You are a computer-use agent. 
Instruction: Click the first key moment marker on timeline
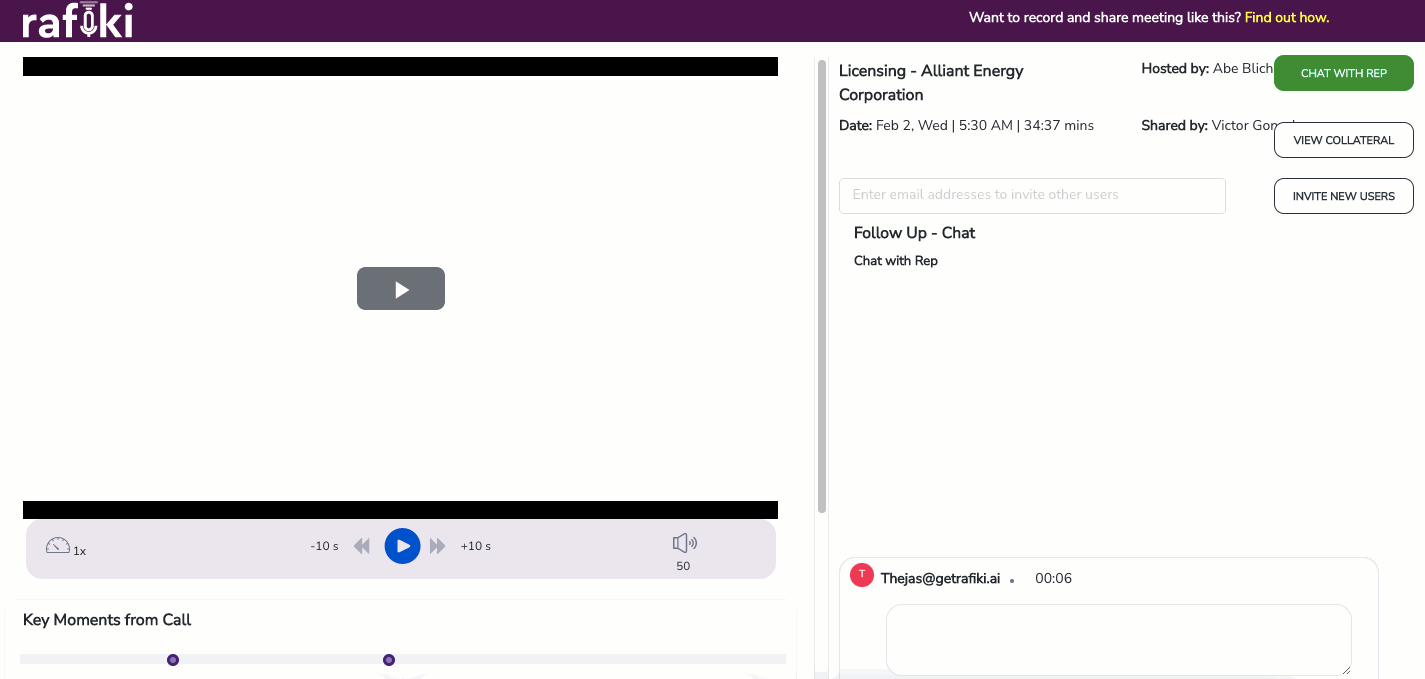click(173, 660)
